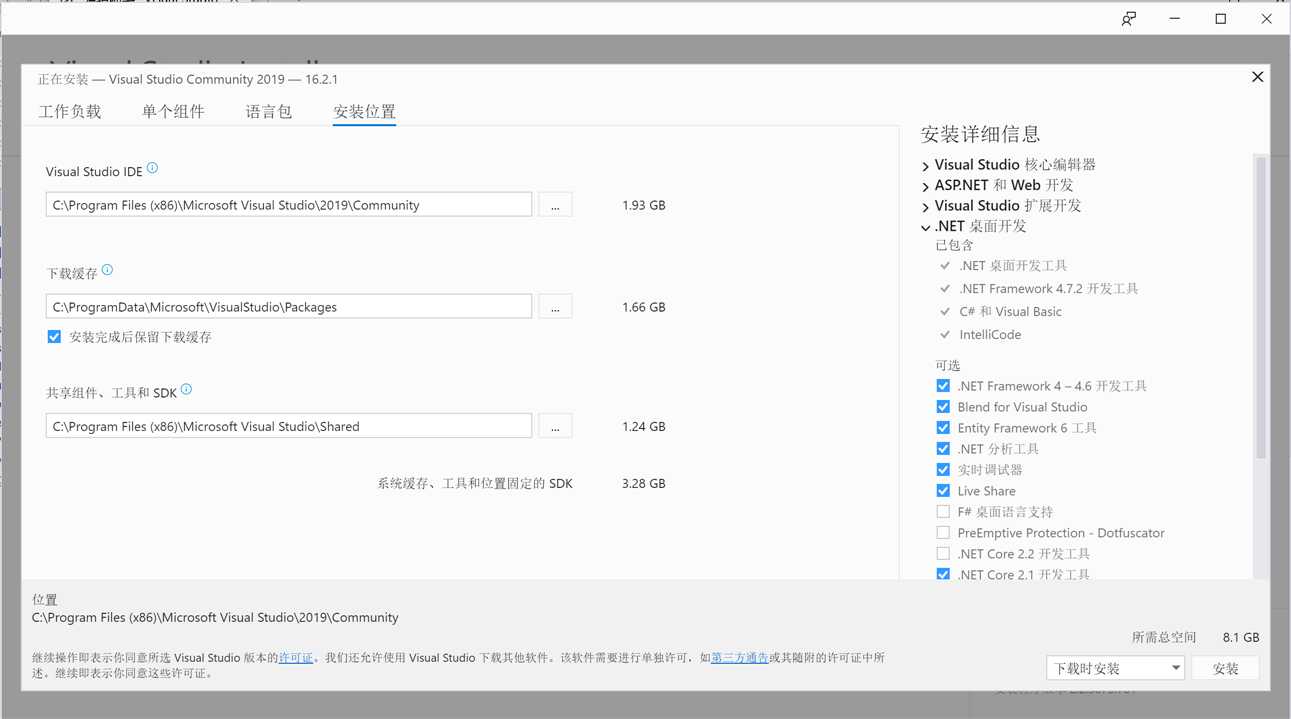Click C# 和 Visual Basic included item
This screenshot has width=1291, height=719.
click(1010, 312)
